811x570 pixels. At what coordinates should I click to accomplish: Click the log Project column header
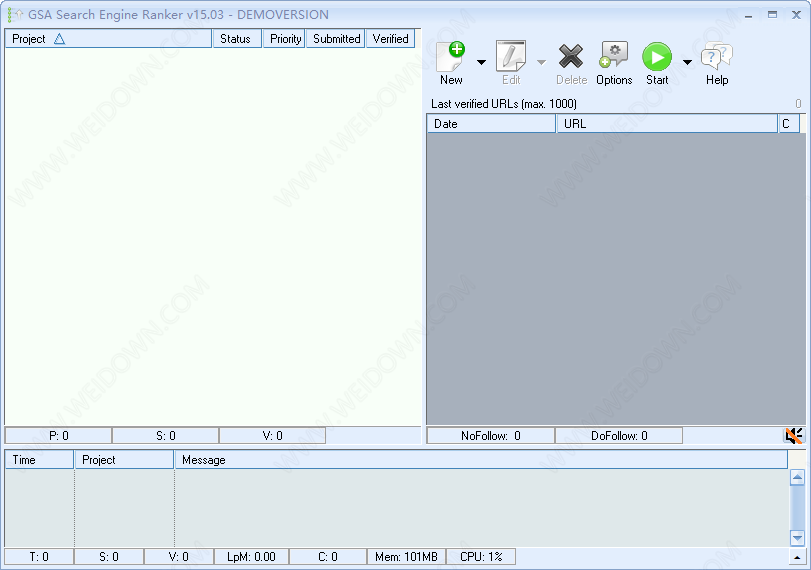tap(124, 460)
